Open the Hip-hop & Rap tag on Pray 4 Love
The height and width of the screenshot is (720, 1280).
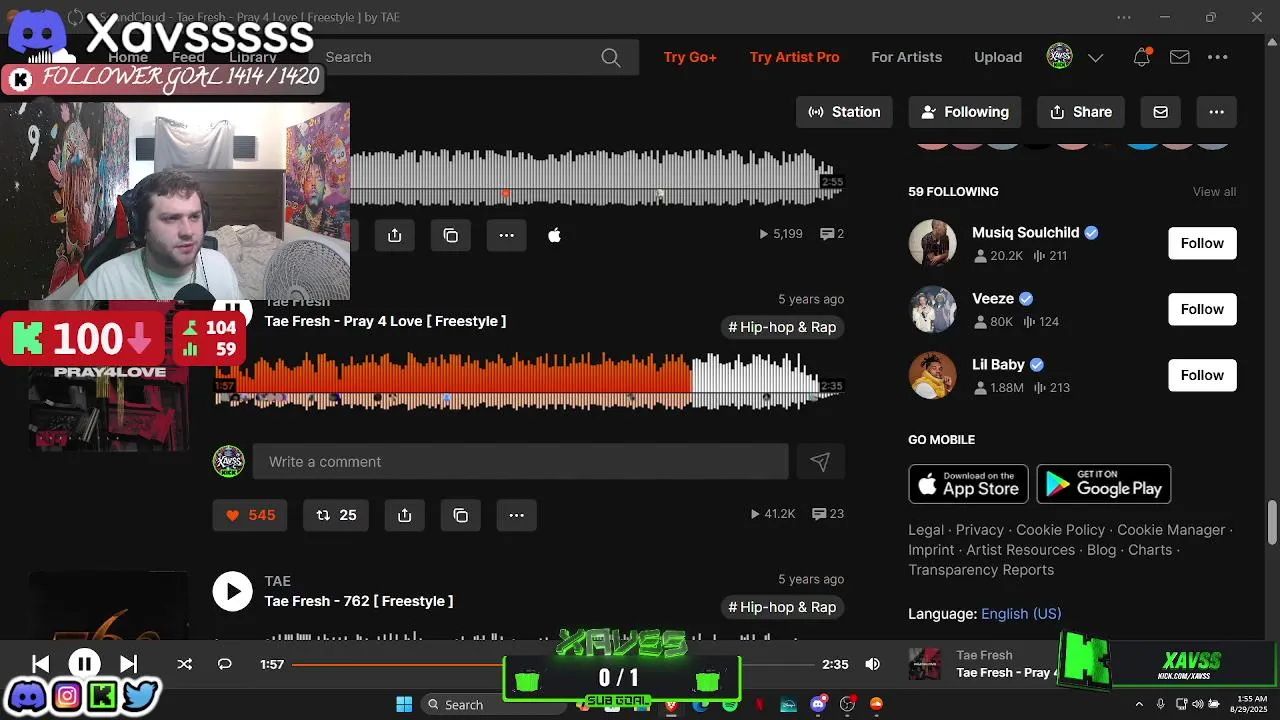click(782, 327)
